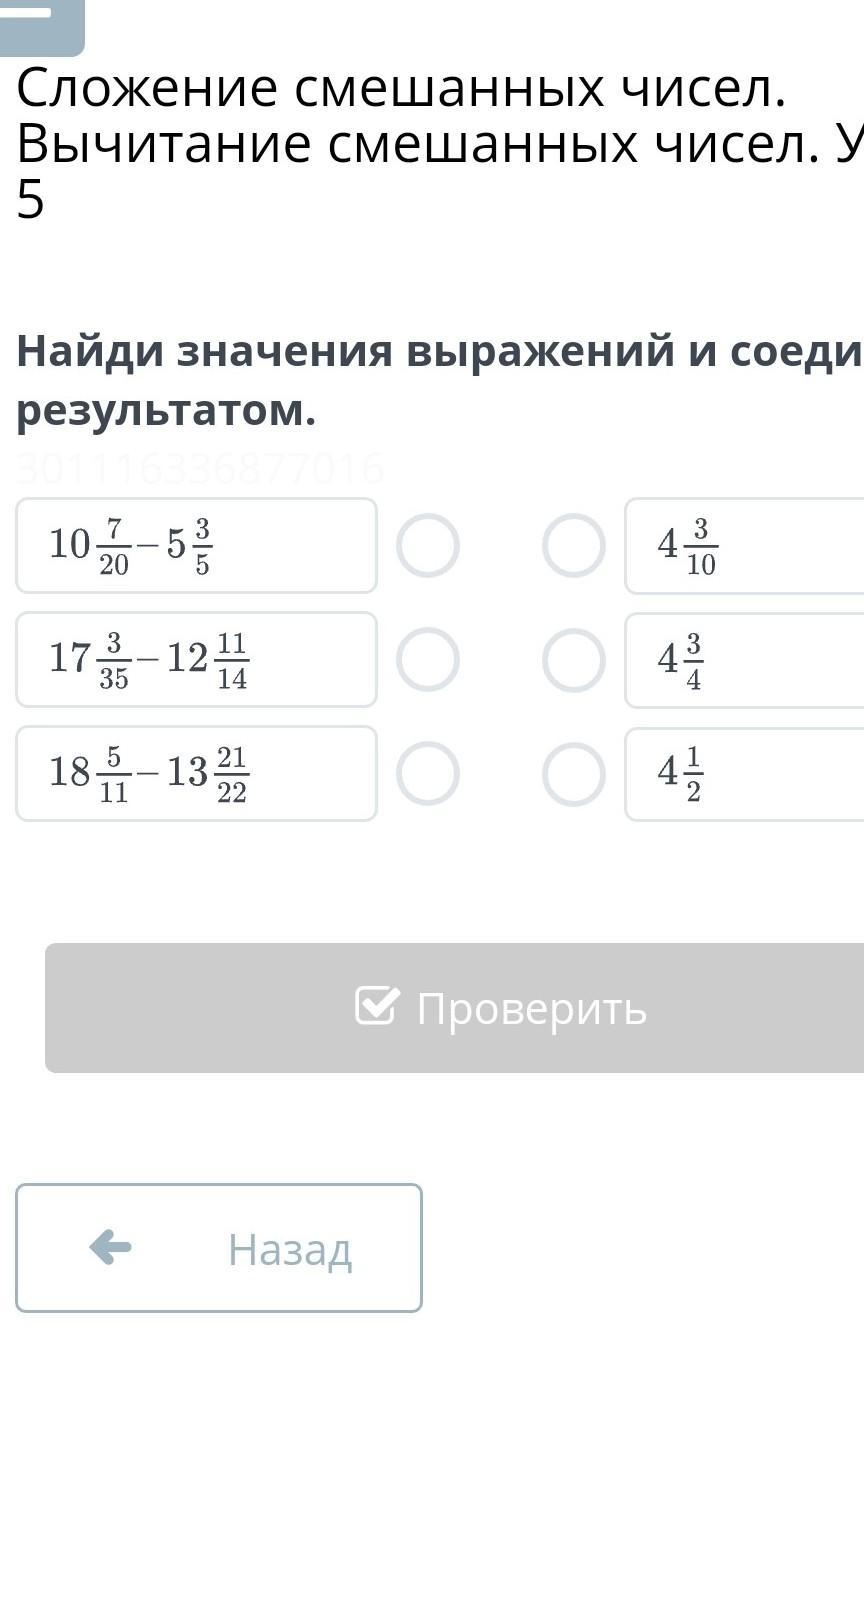Click the left arrow icon beside Назад
This screenshot has width=864, height=1608.
(110, 1247)
